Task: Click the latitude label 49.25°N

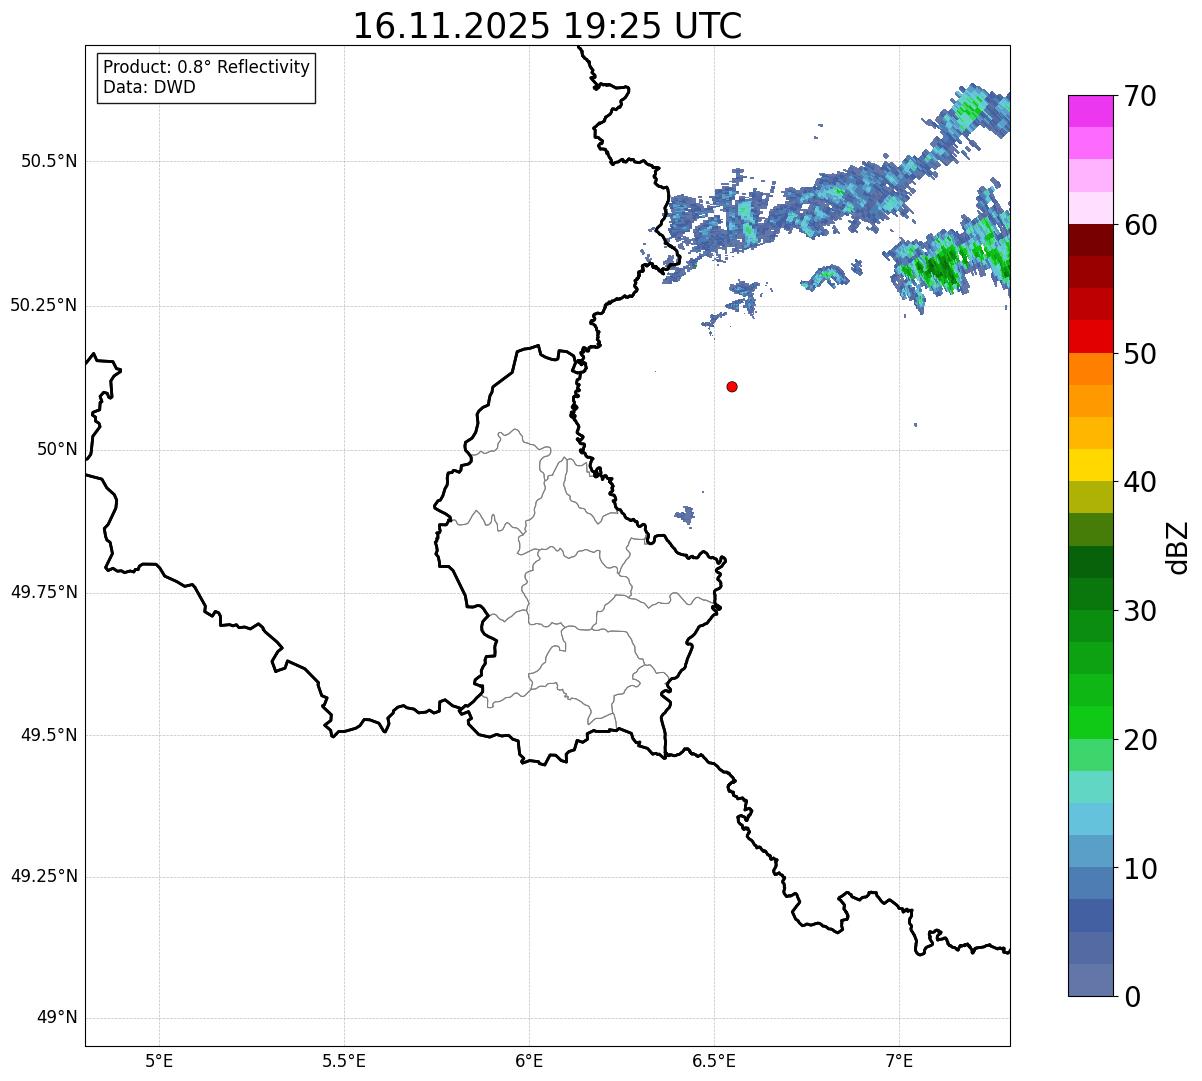Action: coord(43,876)
